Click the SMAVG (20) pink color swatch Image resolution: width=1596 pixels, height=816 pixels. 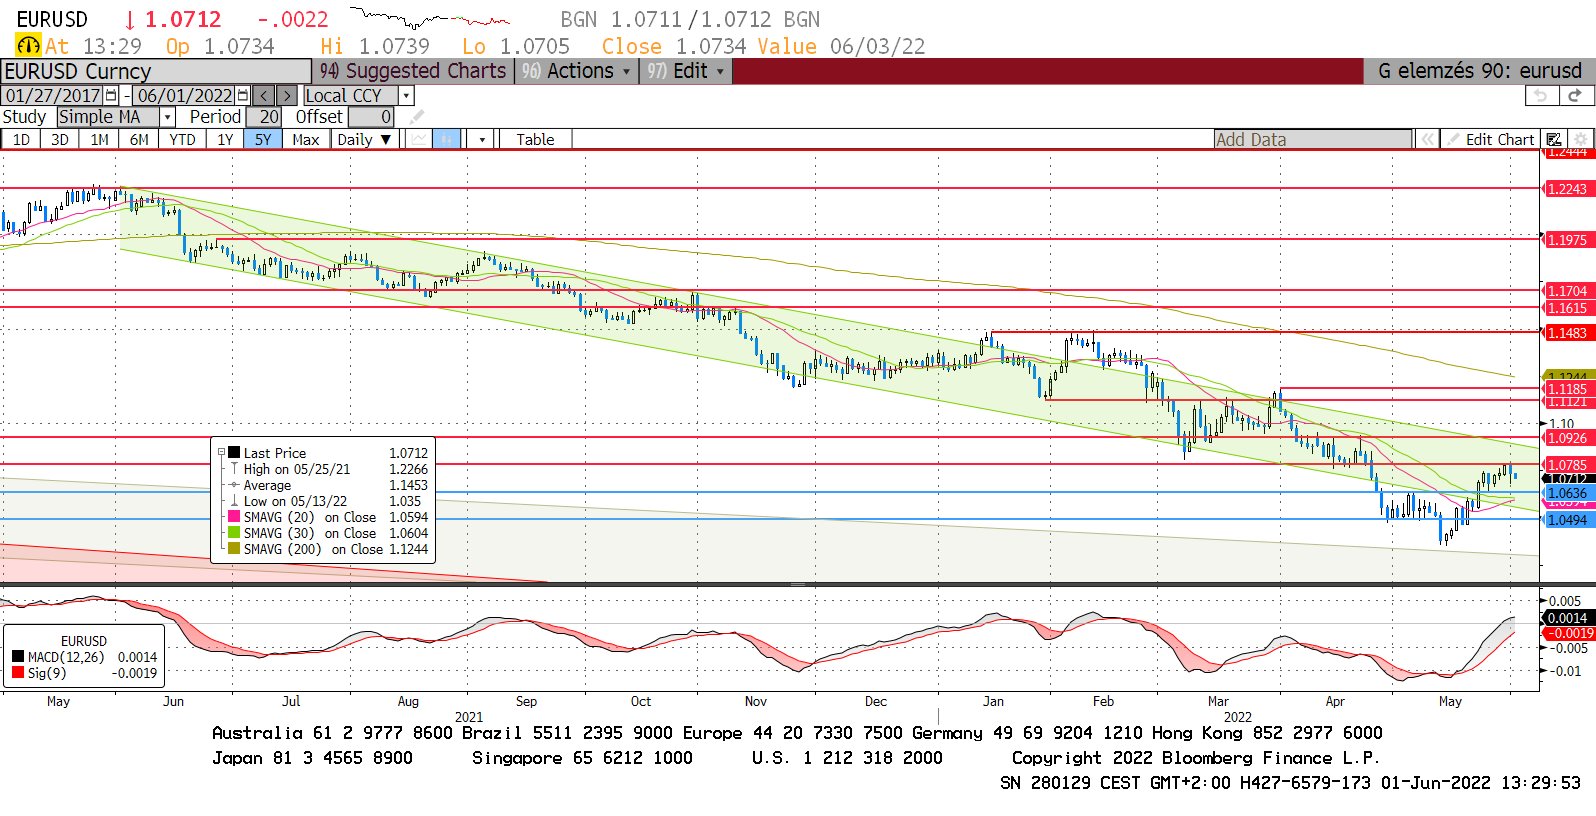pos(234,517)
